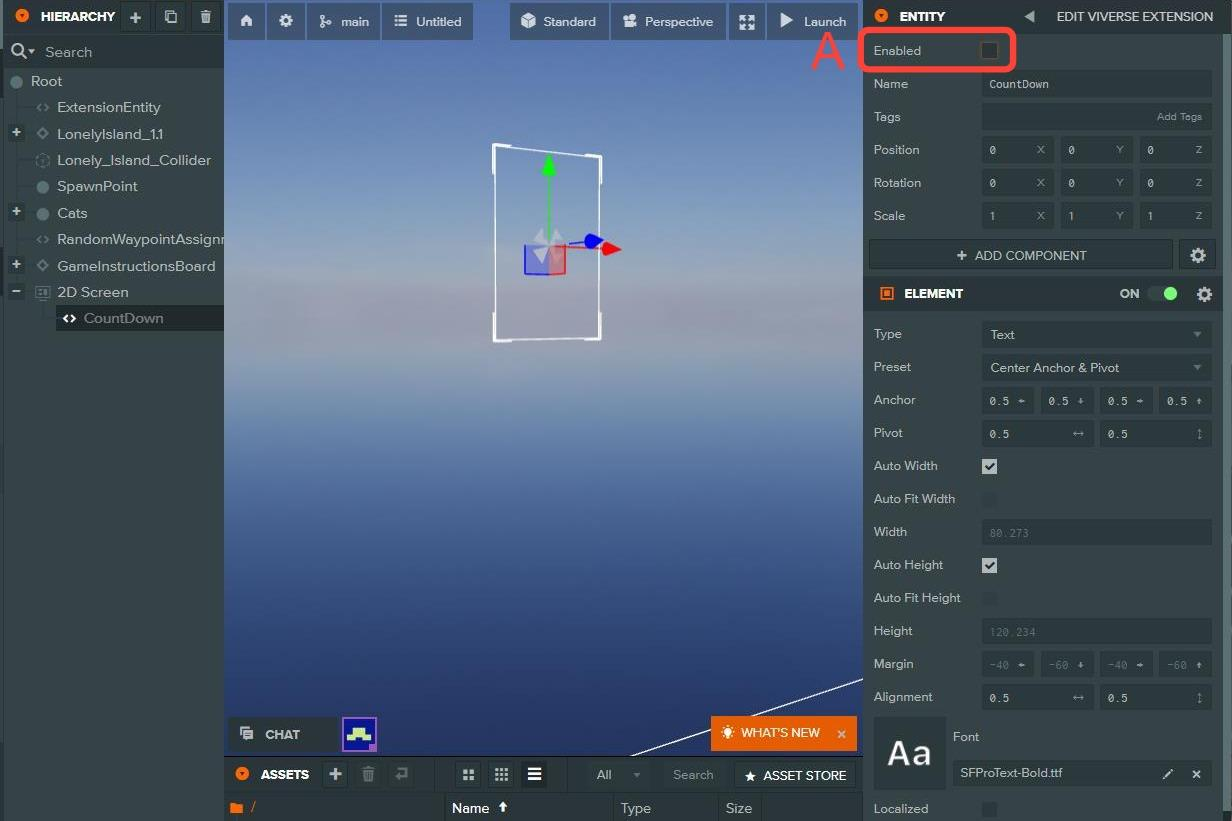Open Element component settings gear
This screenshot has height=821, width=1232.
pyautogui.click(x=1204, y=294)
